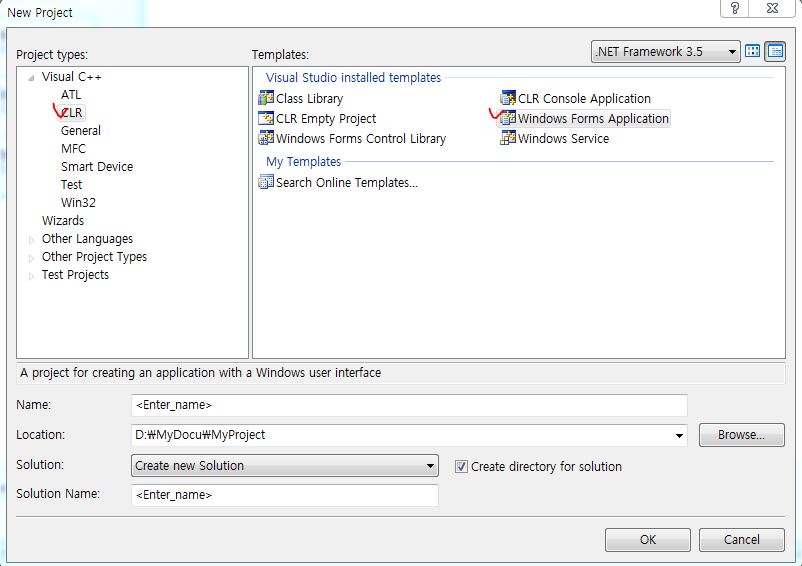Click the Visual C++ label in tree

pos(72,77)
